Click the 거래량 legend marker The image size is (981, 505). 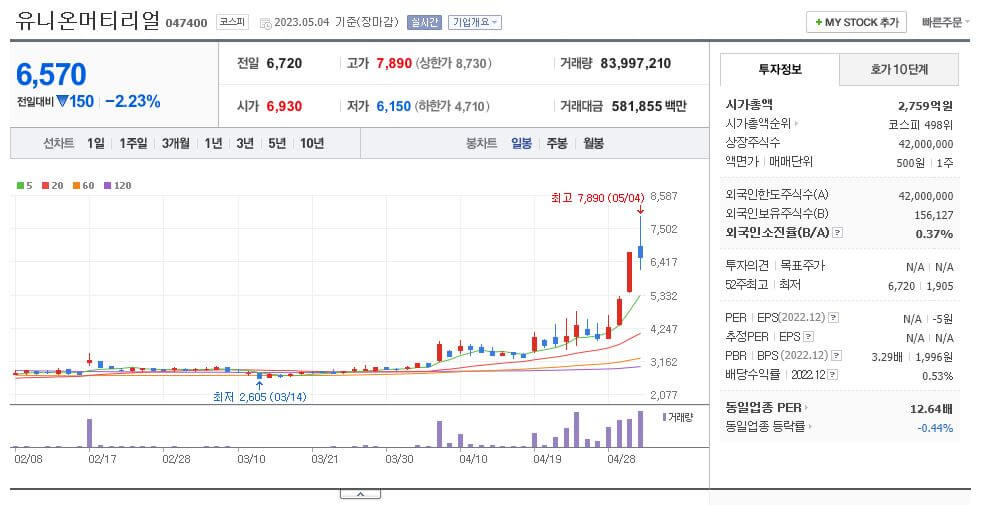tap(664, 417)
